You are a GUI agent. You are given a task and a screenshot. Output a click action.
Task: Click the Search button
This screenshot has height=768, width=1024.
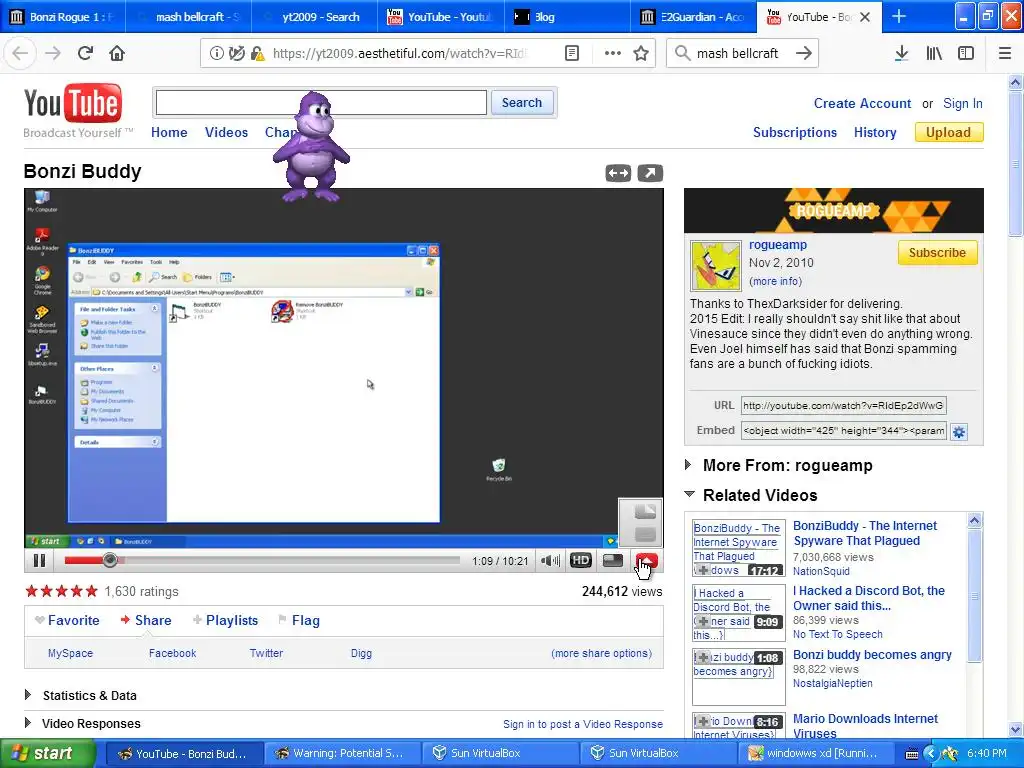(522, 103)
